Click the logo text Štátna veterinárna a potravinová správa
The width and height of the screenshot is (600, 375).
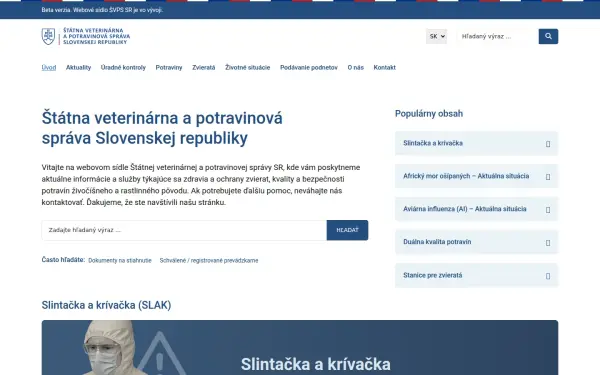point(96,36)
